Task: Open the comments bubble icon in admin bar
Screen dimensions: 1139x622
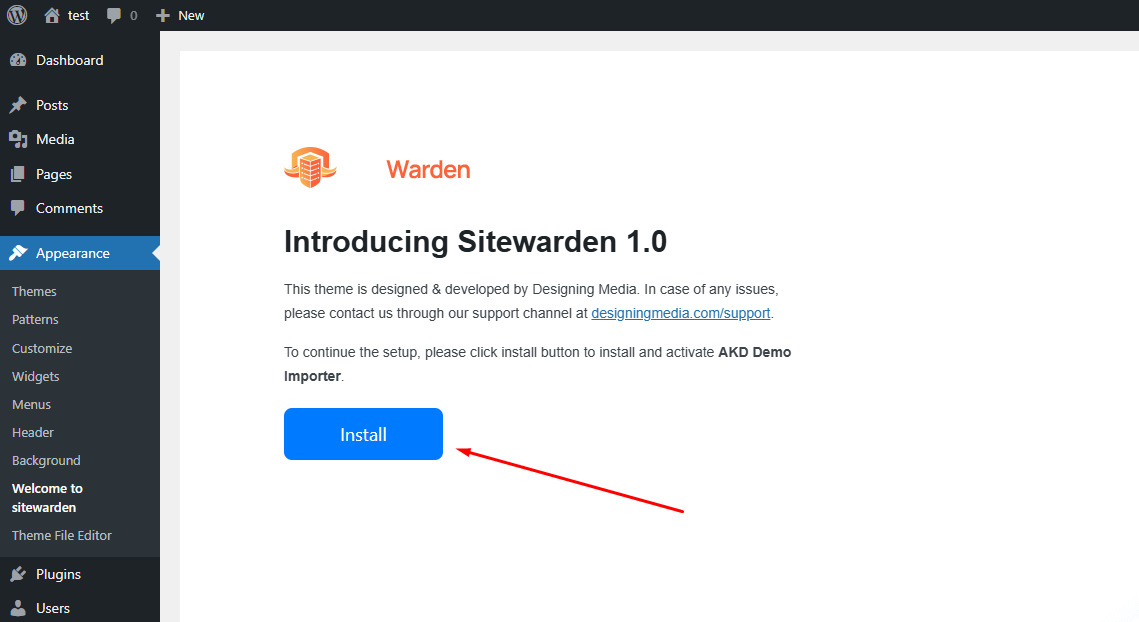Action: point(113,15)
